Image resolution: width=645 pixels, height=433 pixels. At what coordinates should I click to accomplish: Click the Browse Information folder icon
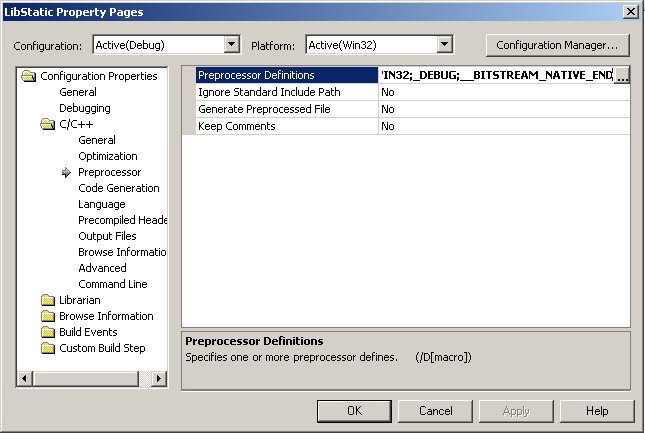pos(48,316)
